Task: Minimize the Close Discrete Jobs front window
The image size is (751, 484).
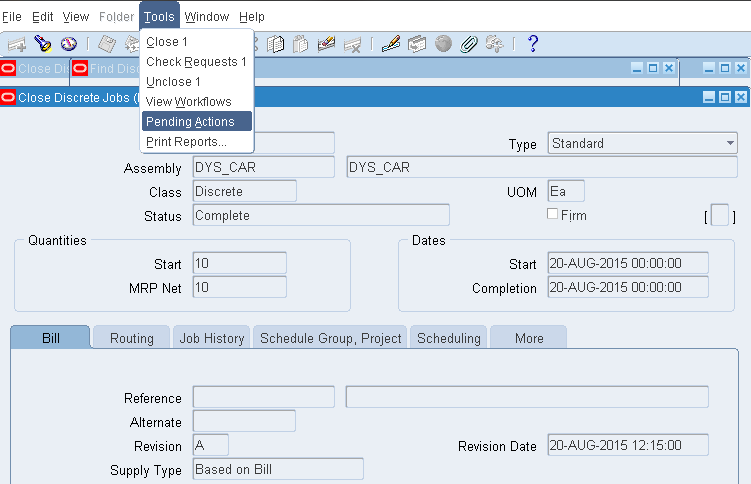Action: (709, 97)
